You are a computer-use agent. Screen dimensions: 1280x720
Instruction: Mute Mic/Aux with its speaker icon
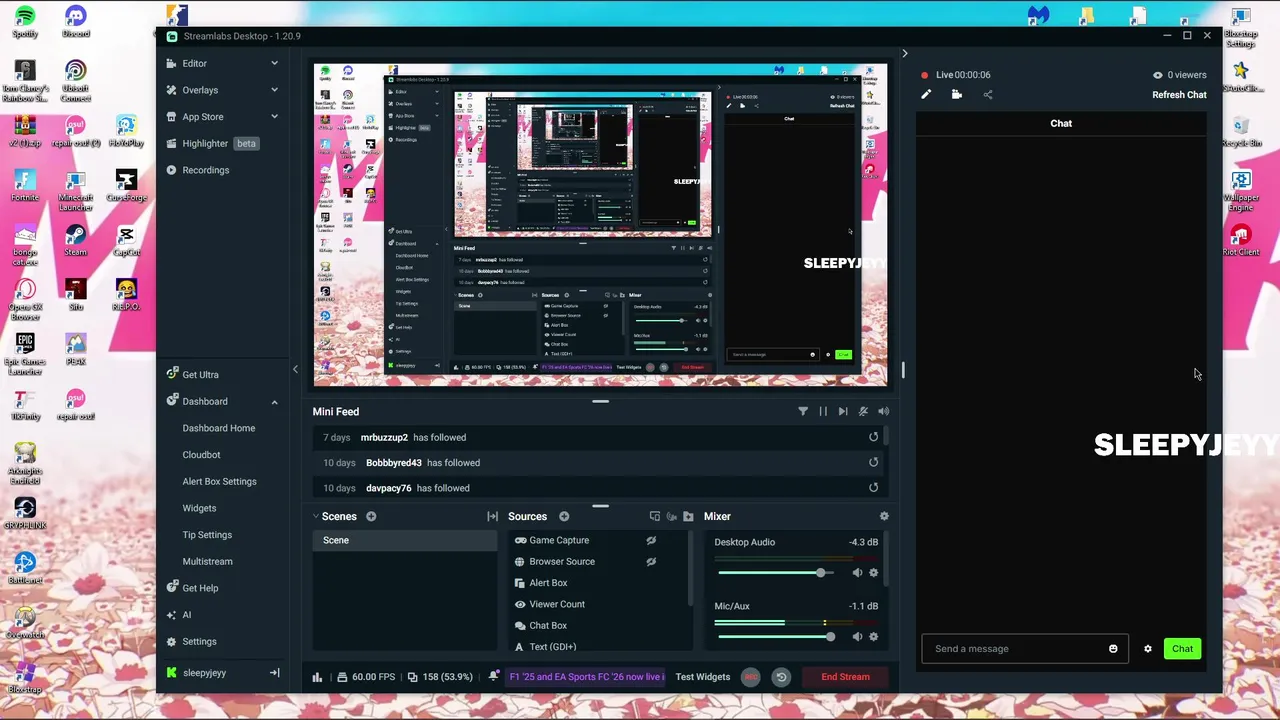pyautogui.click(x=857, y=636)
